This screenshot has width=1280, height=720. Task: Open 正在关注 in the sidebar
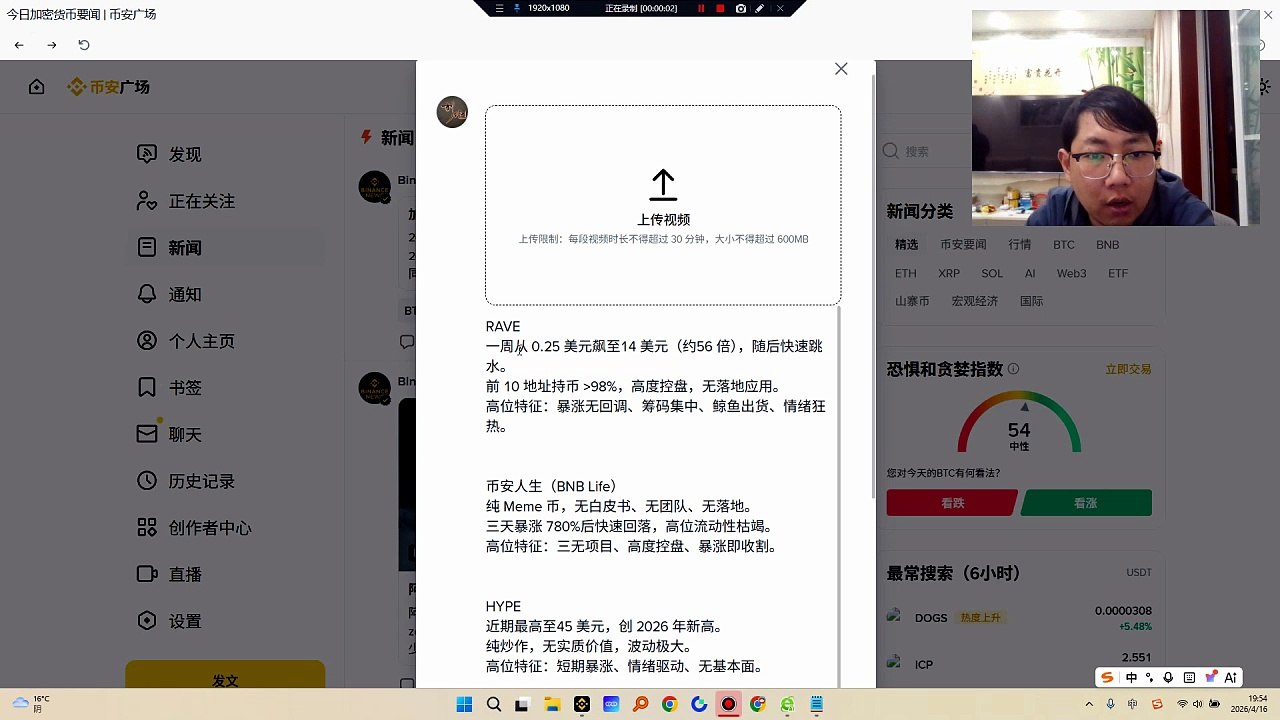click(x=186, y=201)
